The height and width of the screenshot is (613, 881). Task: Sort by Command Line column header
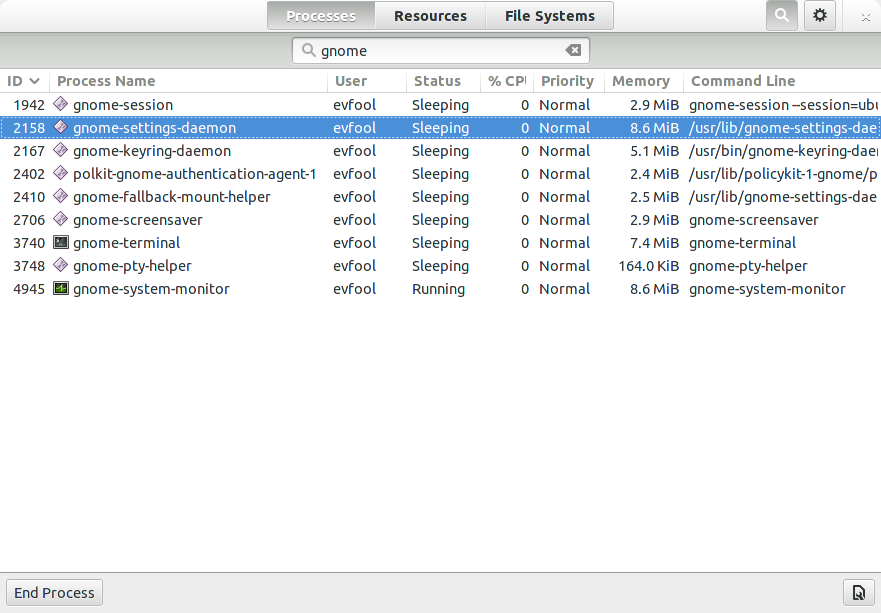tap(782, 81)
